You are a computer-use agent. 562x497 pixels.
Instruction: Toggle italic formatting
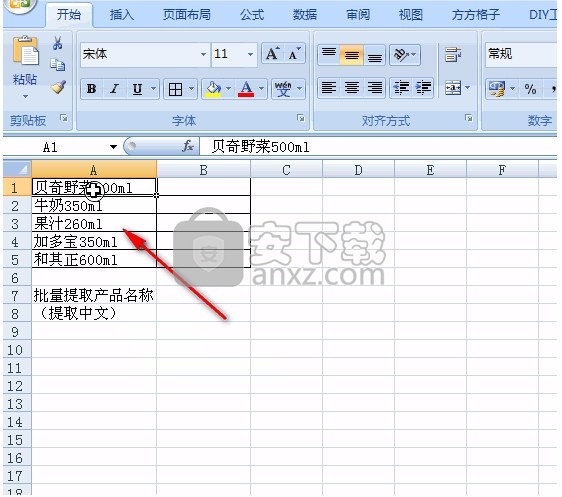(114, 89)
